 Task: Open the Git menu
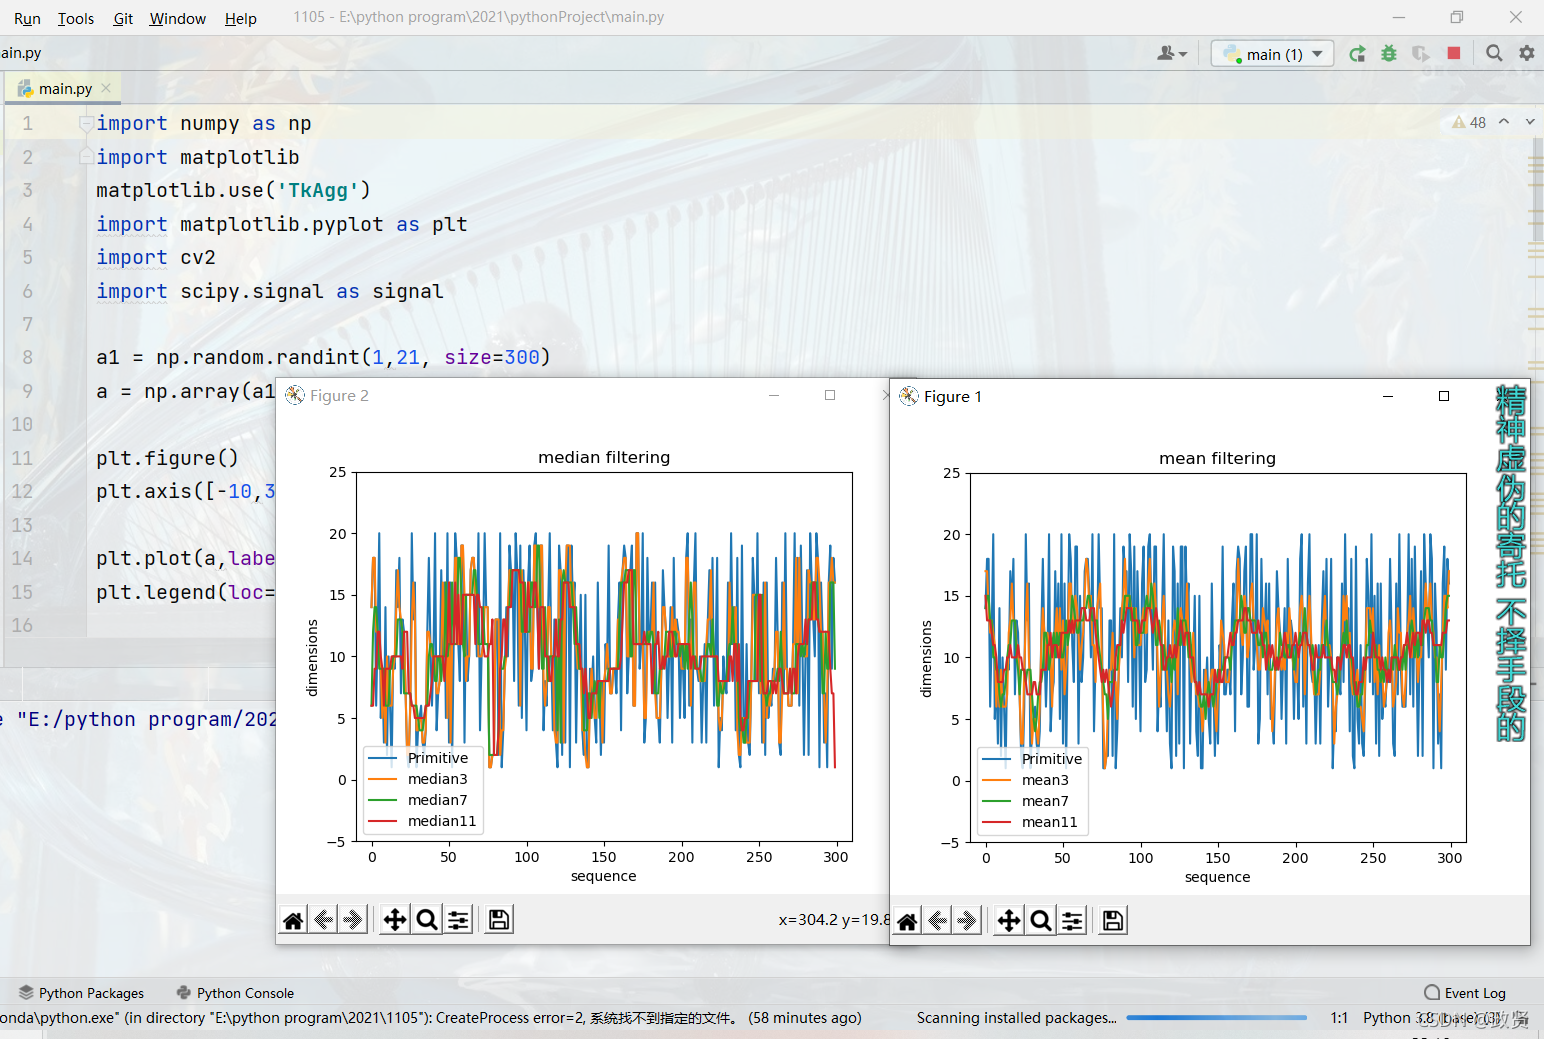(x=123, y=17)
